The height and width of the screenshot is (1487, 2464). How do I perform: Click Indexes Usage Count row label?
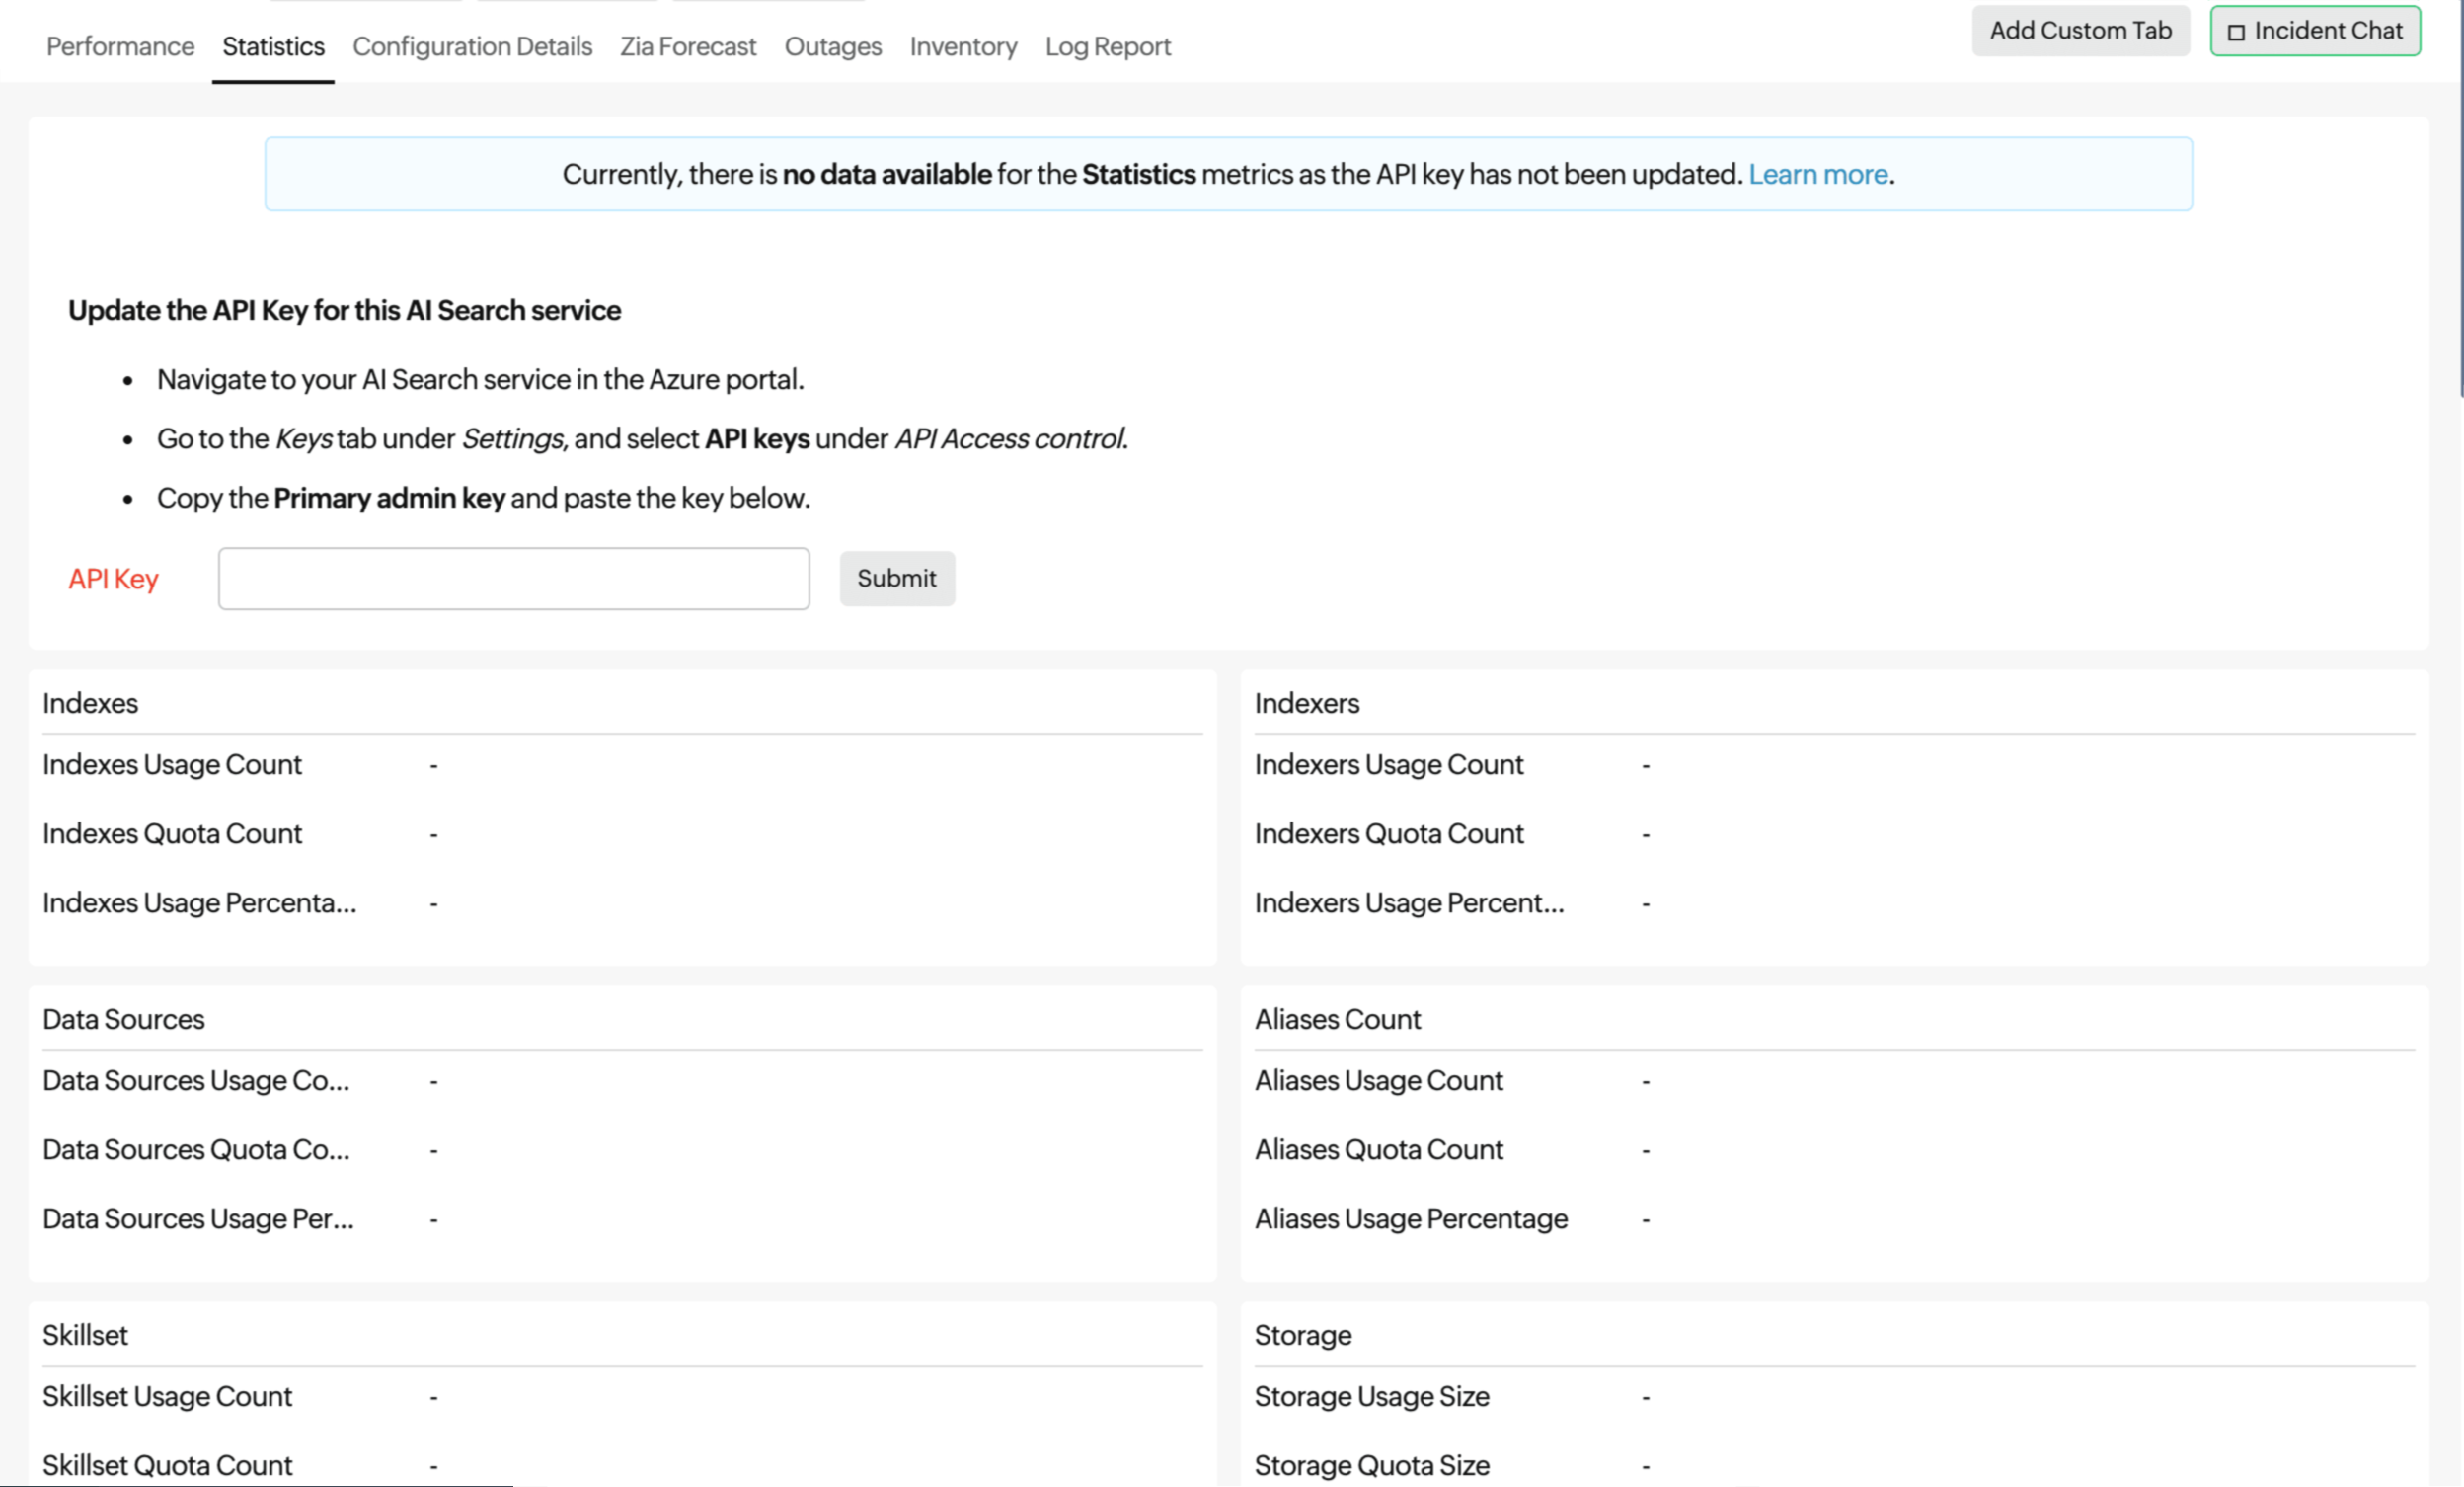point(172,764)
